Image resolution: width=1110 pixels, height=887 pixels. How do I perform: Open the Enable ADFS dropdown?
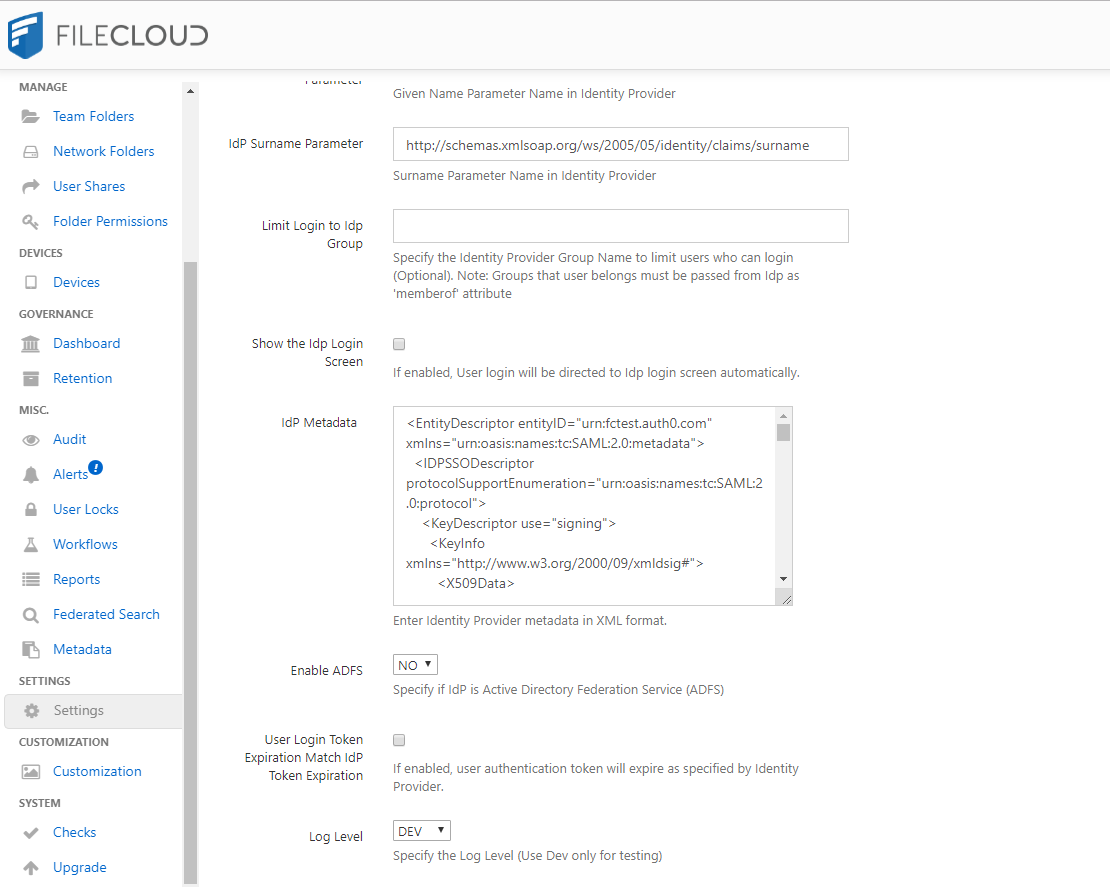[415, 664]
